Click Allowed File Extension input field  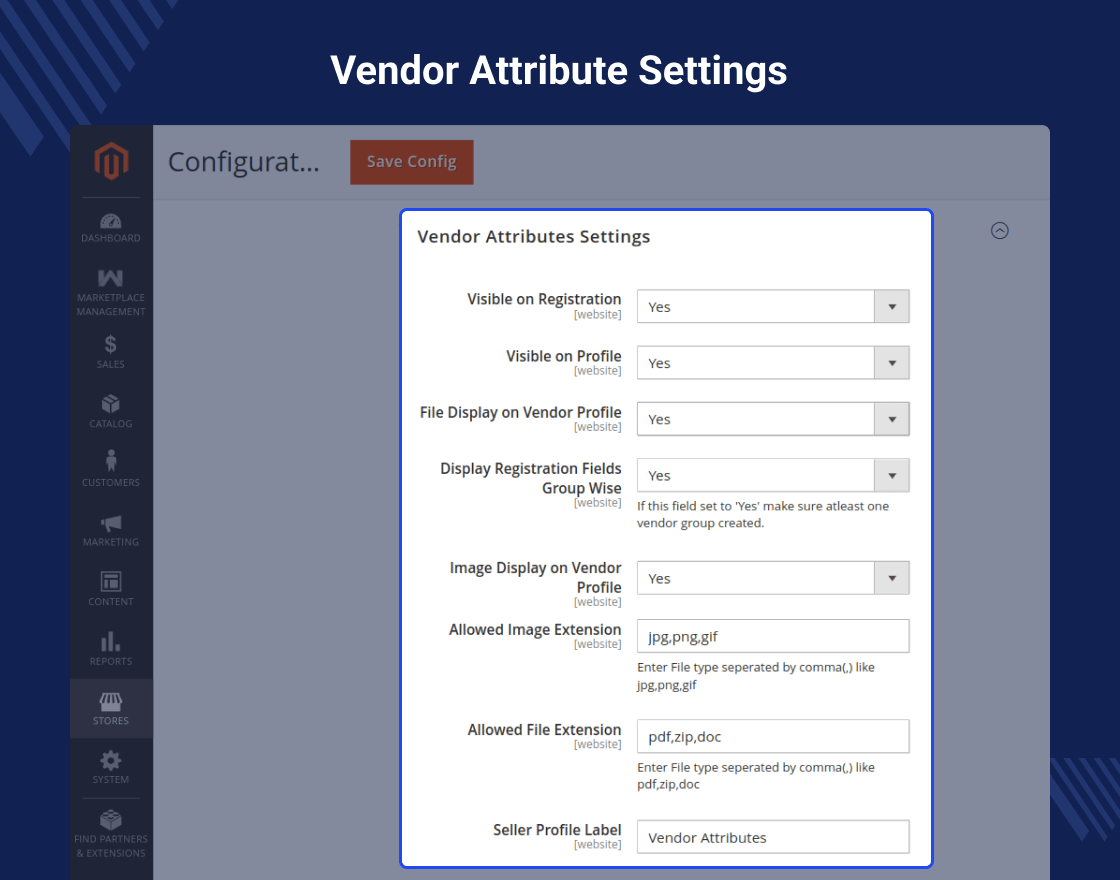[773, 736]
